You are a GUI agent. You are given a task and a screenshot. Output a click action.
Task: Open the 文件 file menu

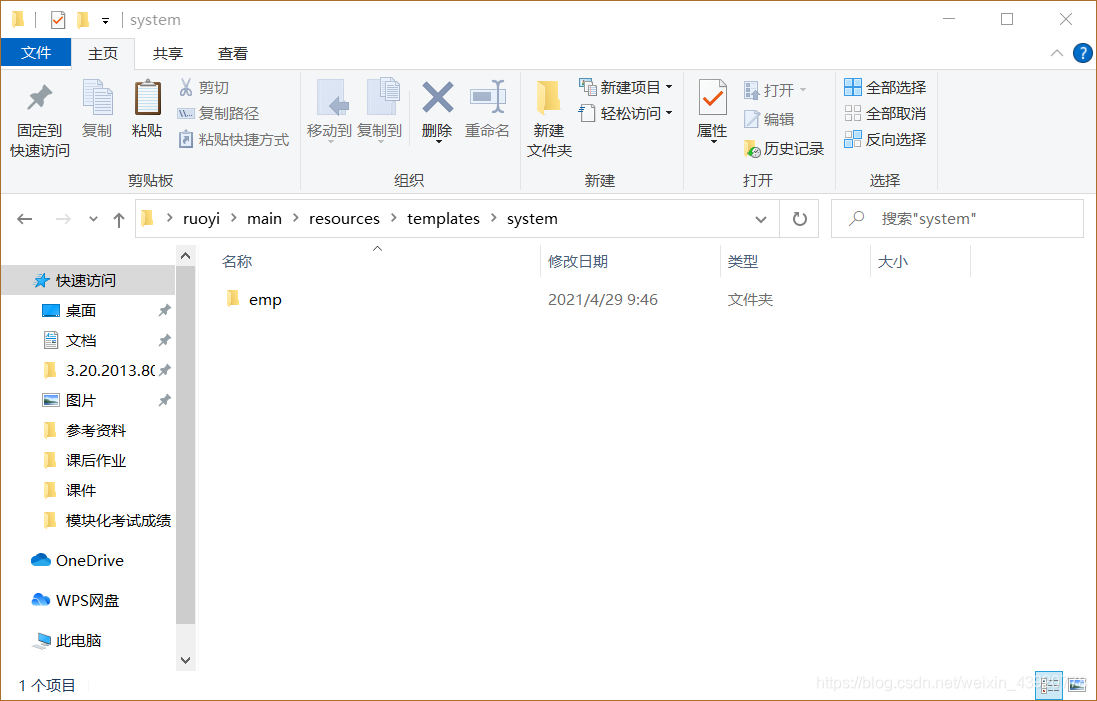(36, 52)
